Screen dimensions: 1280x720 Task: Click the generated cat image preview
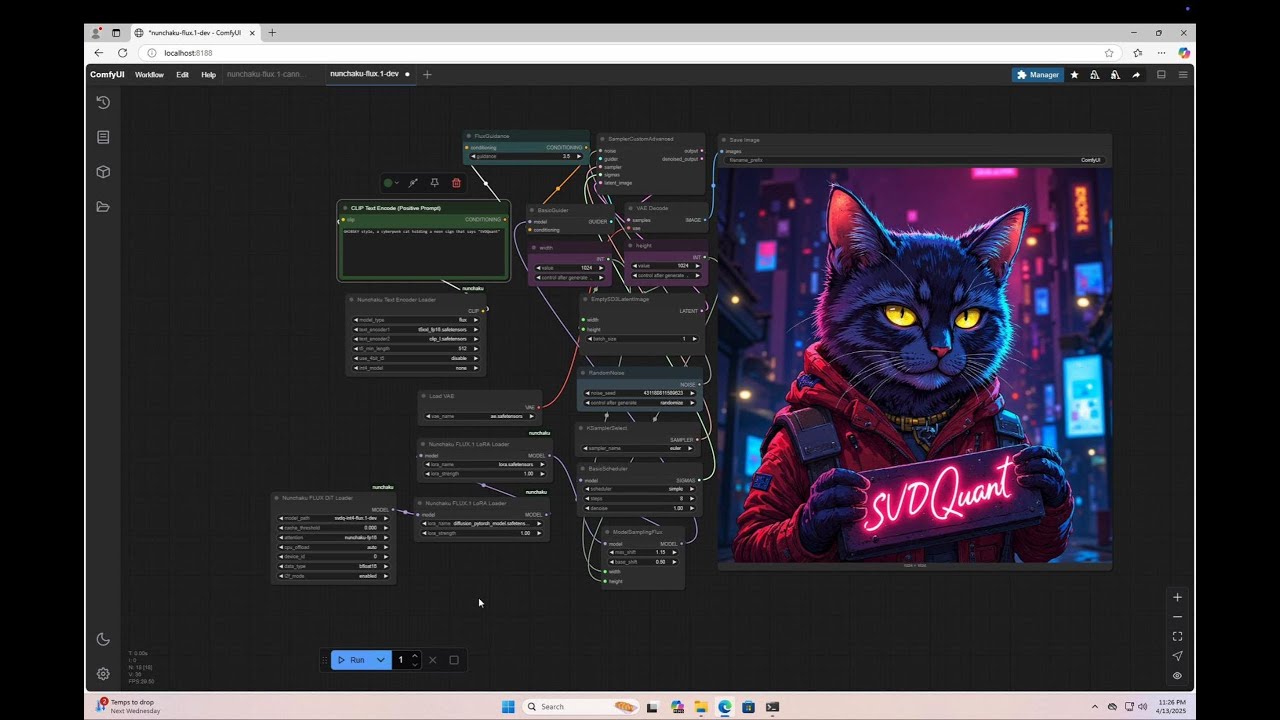click(915, 365)
